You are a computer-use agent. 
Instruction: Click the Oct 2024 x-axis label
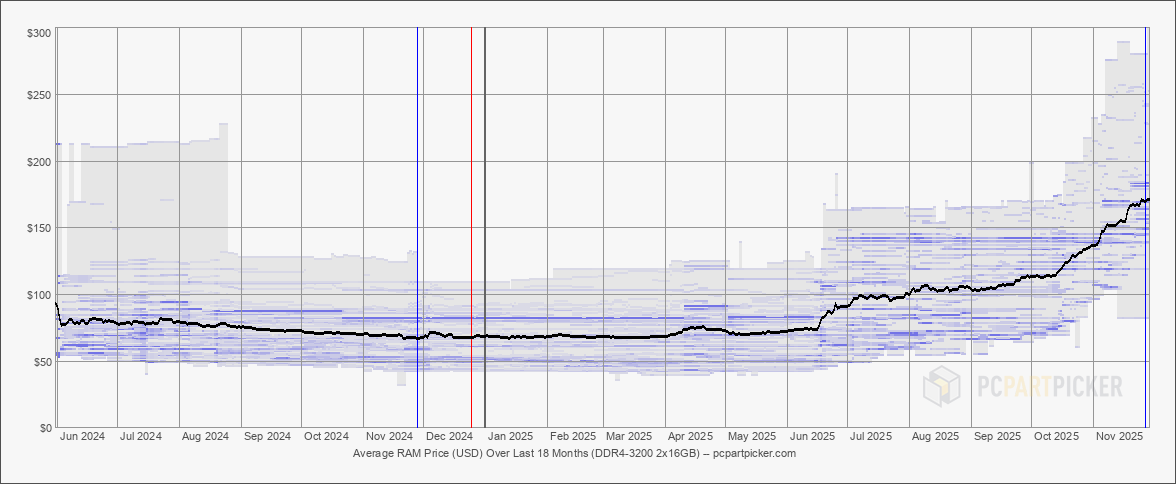[x=327, y=437]
